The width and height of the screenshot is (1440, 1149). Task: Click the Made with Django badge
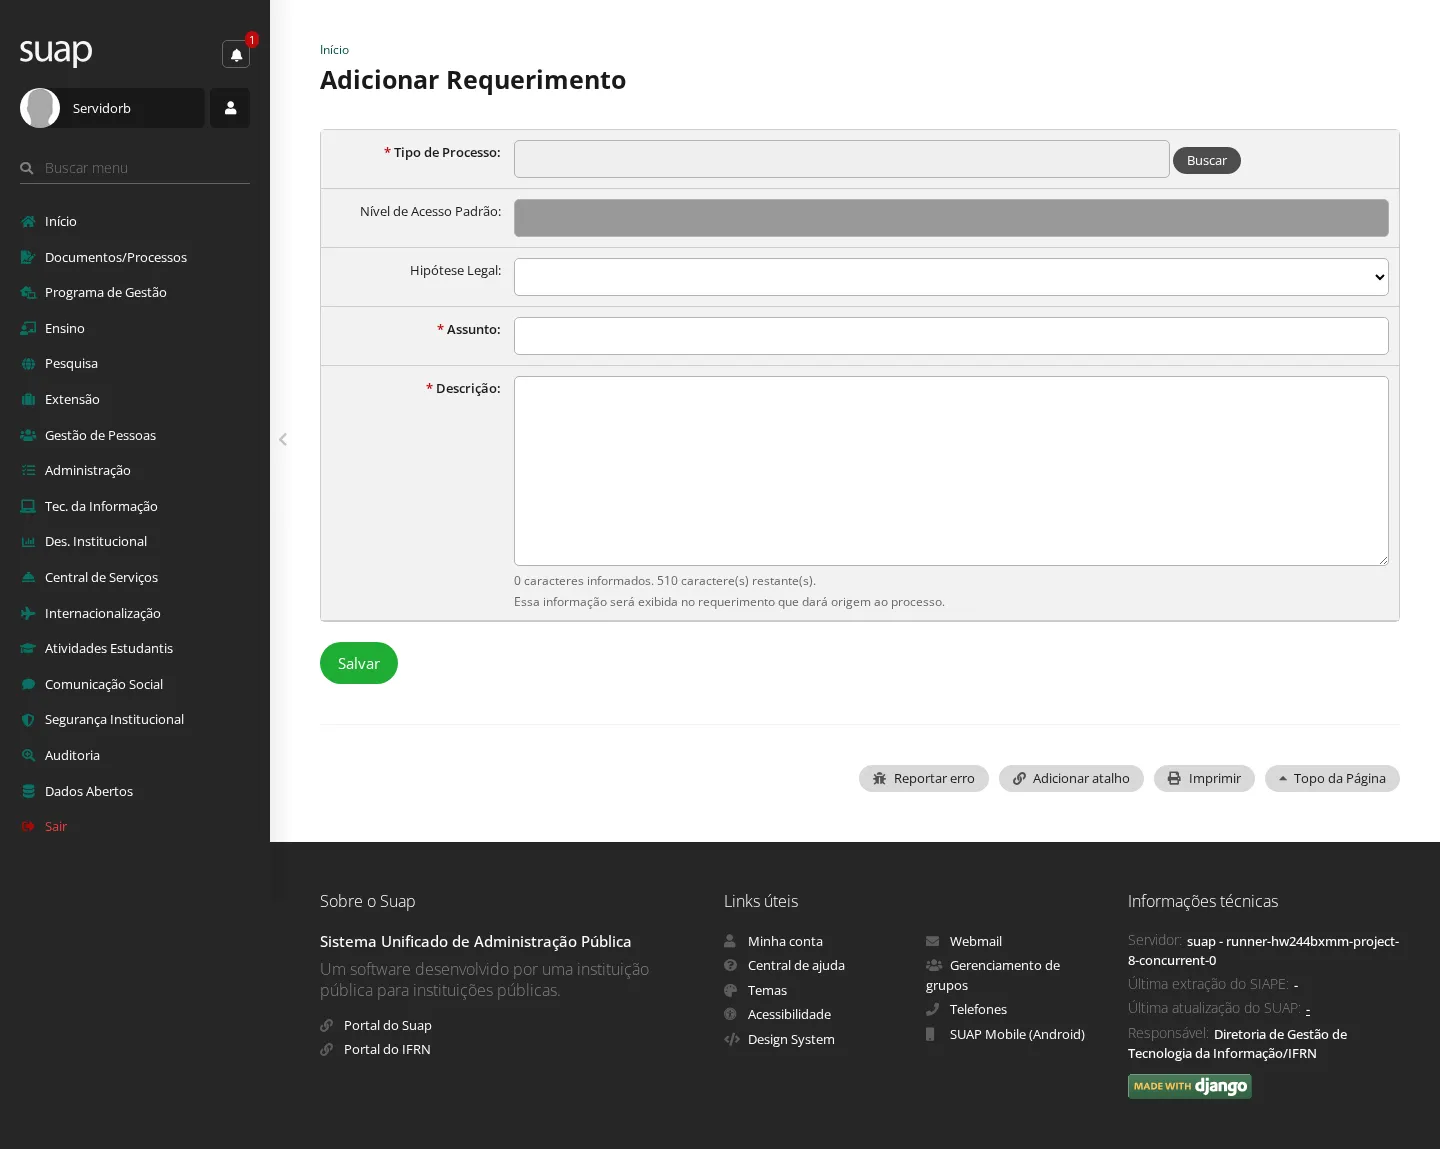tap(1190, 1086)
